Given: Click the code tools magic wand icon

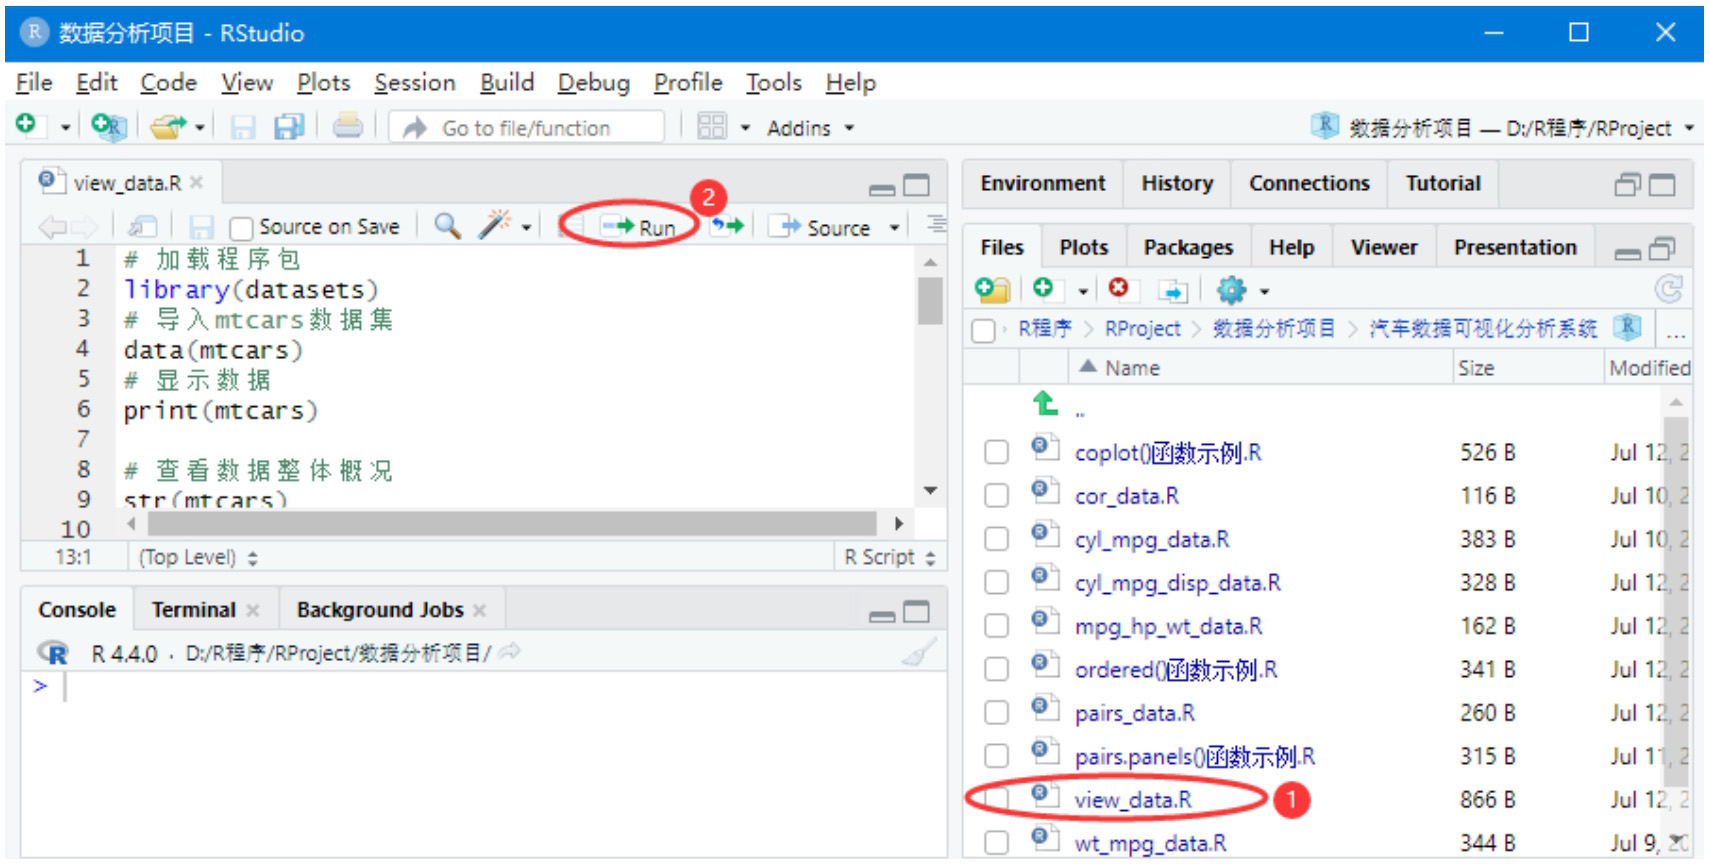Looking at the screenshot, I should (494, 226).
